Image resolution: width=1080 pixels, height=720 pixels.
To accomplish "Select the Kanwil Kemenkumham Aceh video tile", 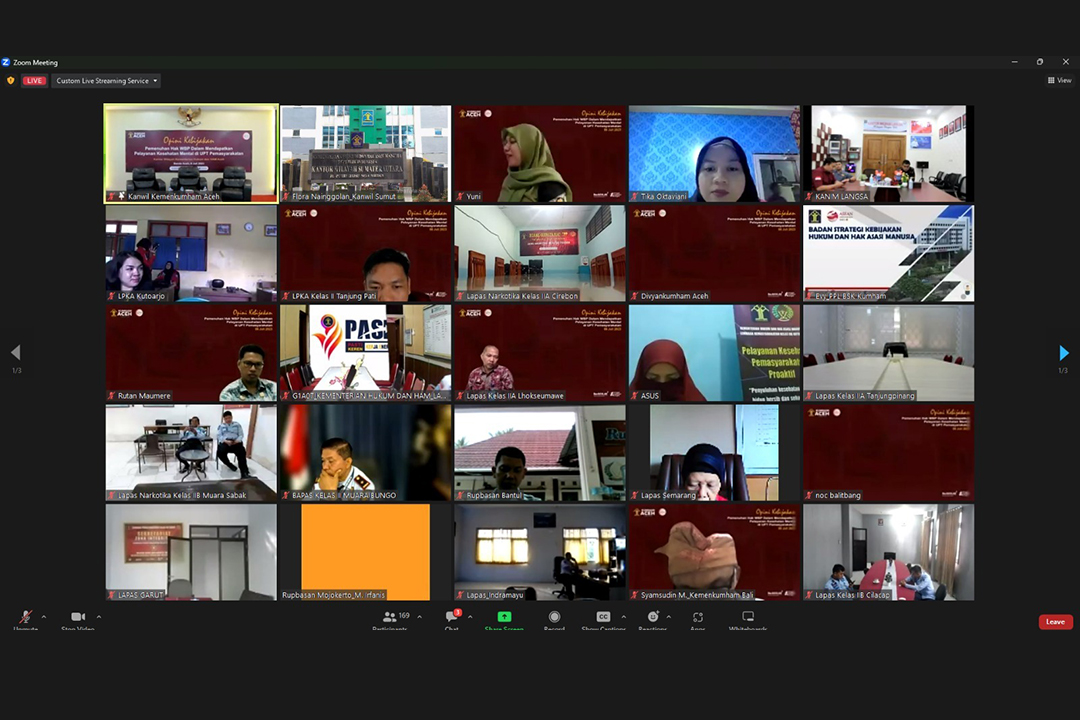I will [x=191, y=152].
